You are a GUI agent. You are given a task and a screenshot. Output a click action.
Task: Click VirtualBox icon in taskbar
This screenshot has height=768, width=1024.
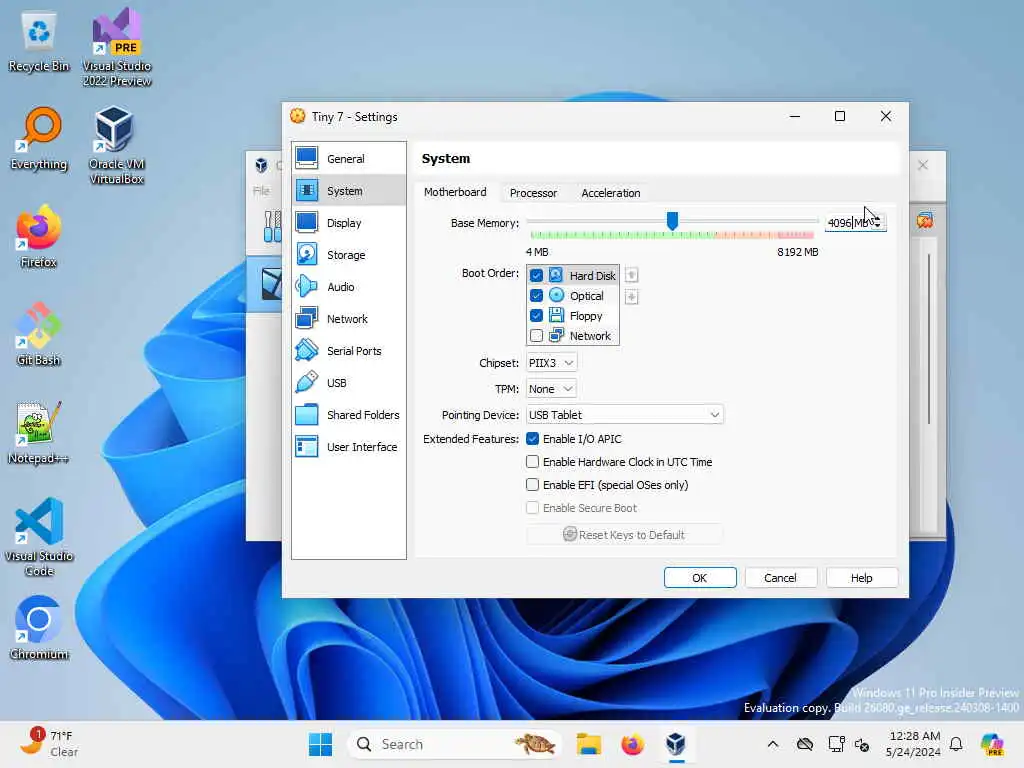coord(676,744)
